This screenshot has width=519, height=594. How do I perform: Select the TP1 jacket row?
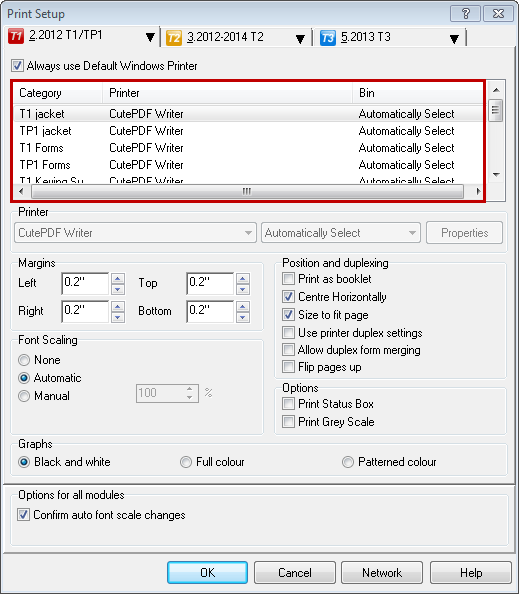tap(249, 131)
